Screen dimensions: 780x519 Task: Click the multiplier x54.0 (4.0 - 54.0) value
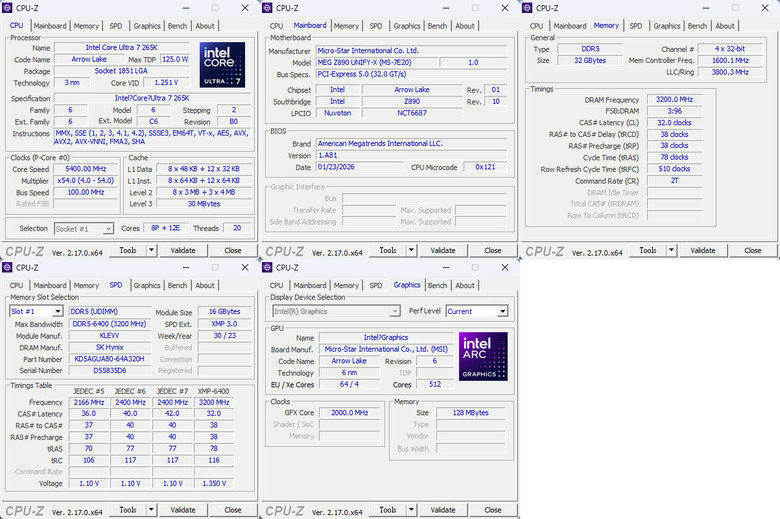(86, 181)
